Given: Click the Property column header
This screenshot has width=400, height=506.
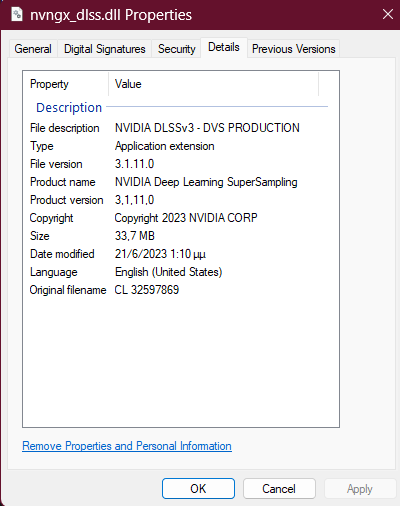Looking at the screenshot, I should coord(66,84).
